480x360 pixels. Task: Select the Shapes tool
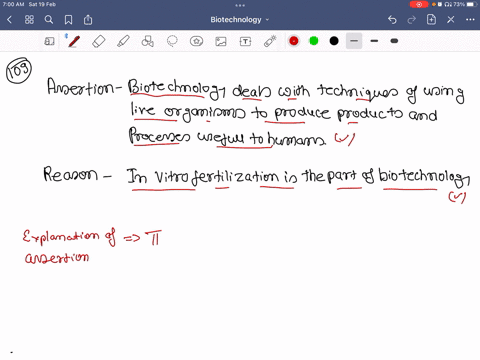pyautogui.click(x=148, y=41)
